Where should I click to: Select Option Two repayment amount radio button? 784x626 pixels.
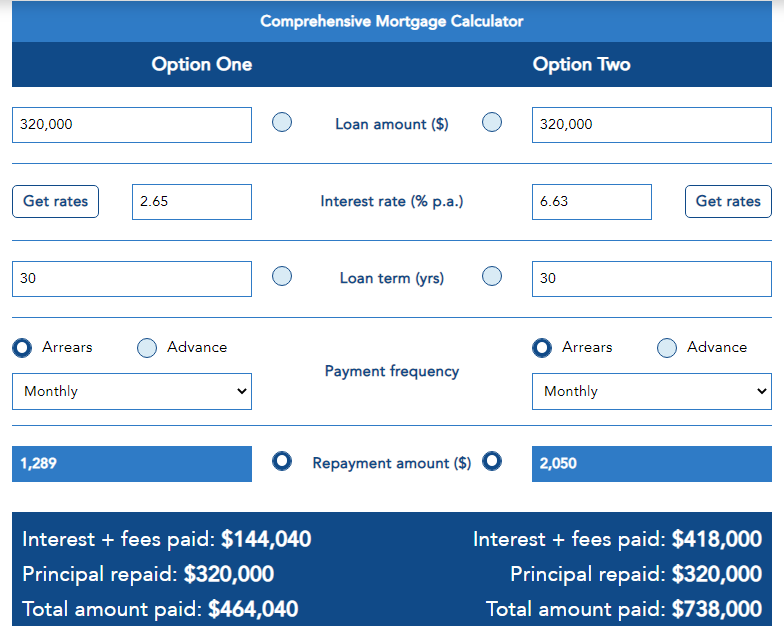click(492, 461)
